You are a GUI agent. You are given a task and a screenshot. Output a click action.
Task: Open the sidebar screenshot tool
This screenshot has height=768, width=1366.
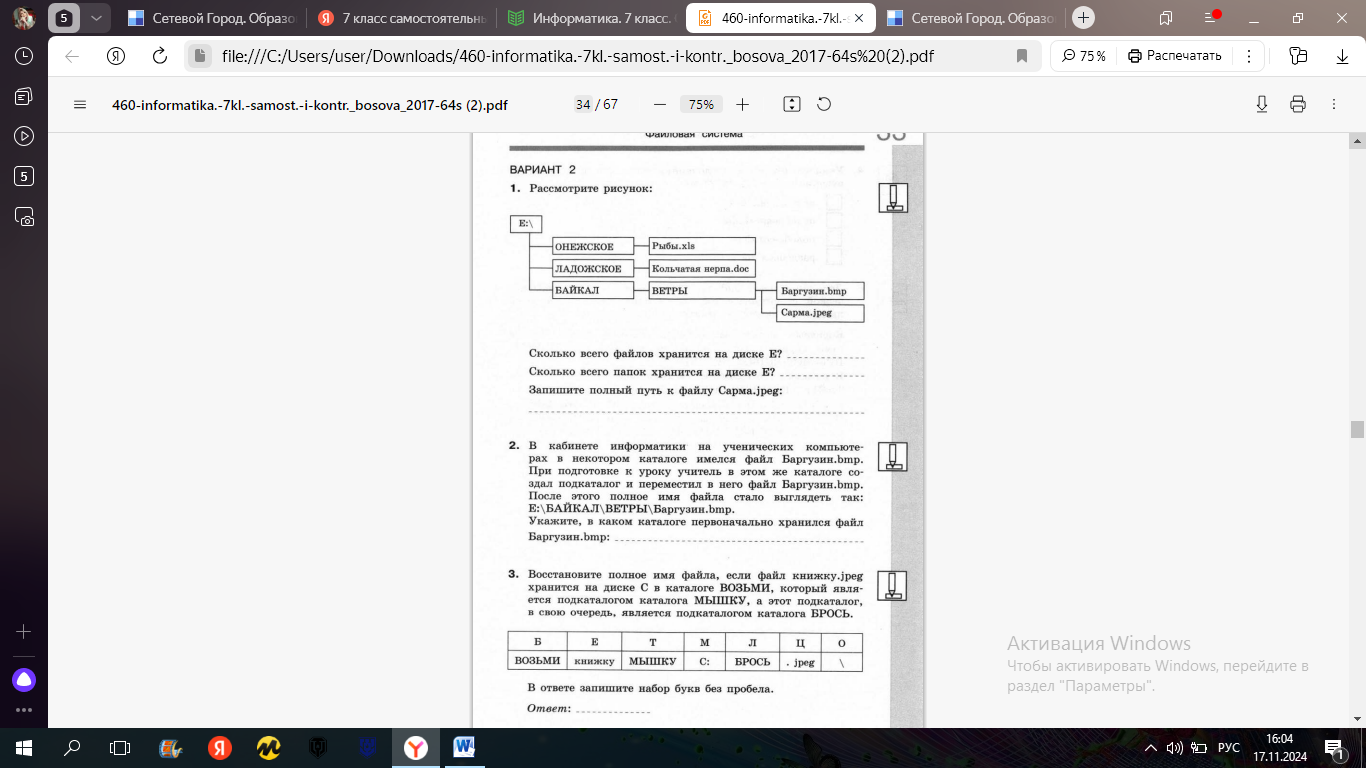24,216
